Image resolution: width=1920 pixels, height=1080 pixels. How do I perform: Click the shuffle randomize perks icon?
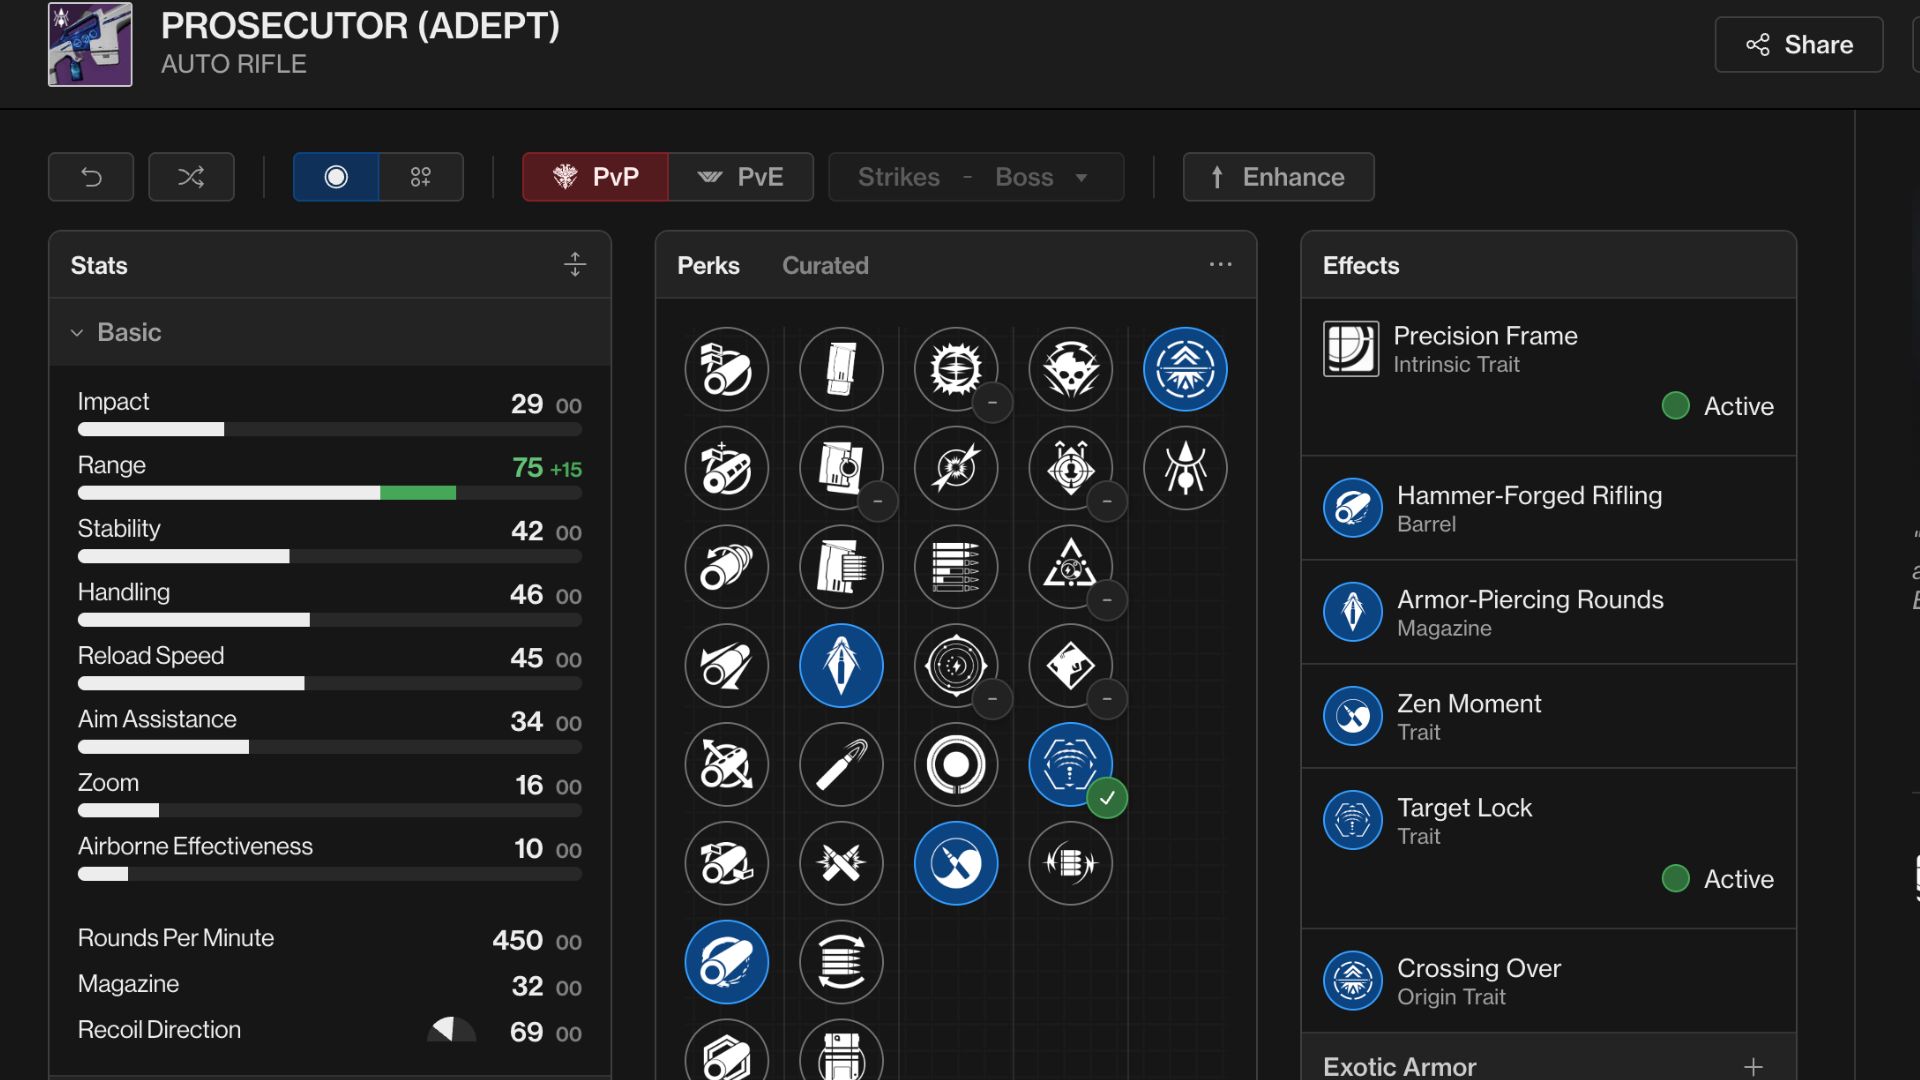(x=191, y=177)
